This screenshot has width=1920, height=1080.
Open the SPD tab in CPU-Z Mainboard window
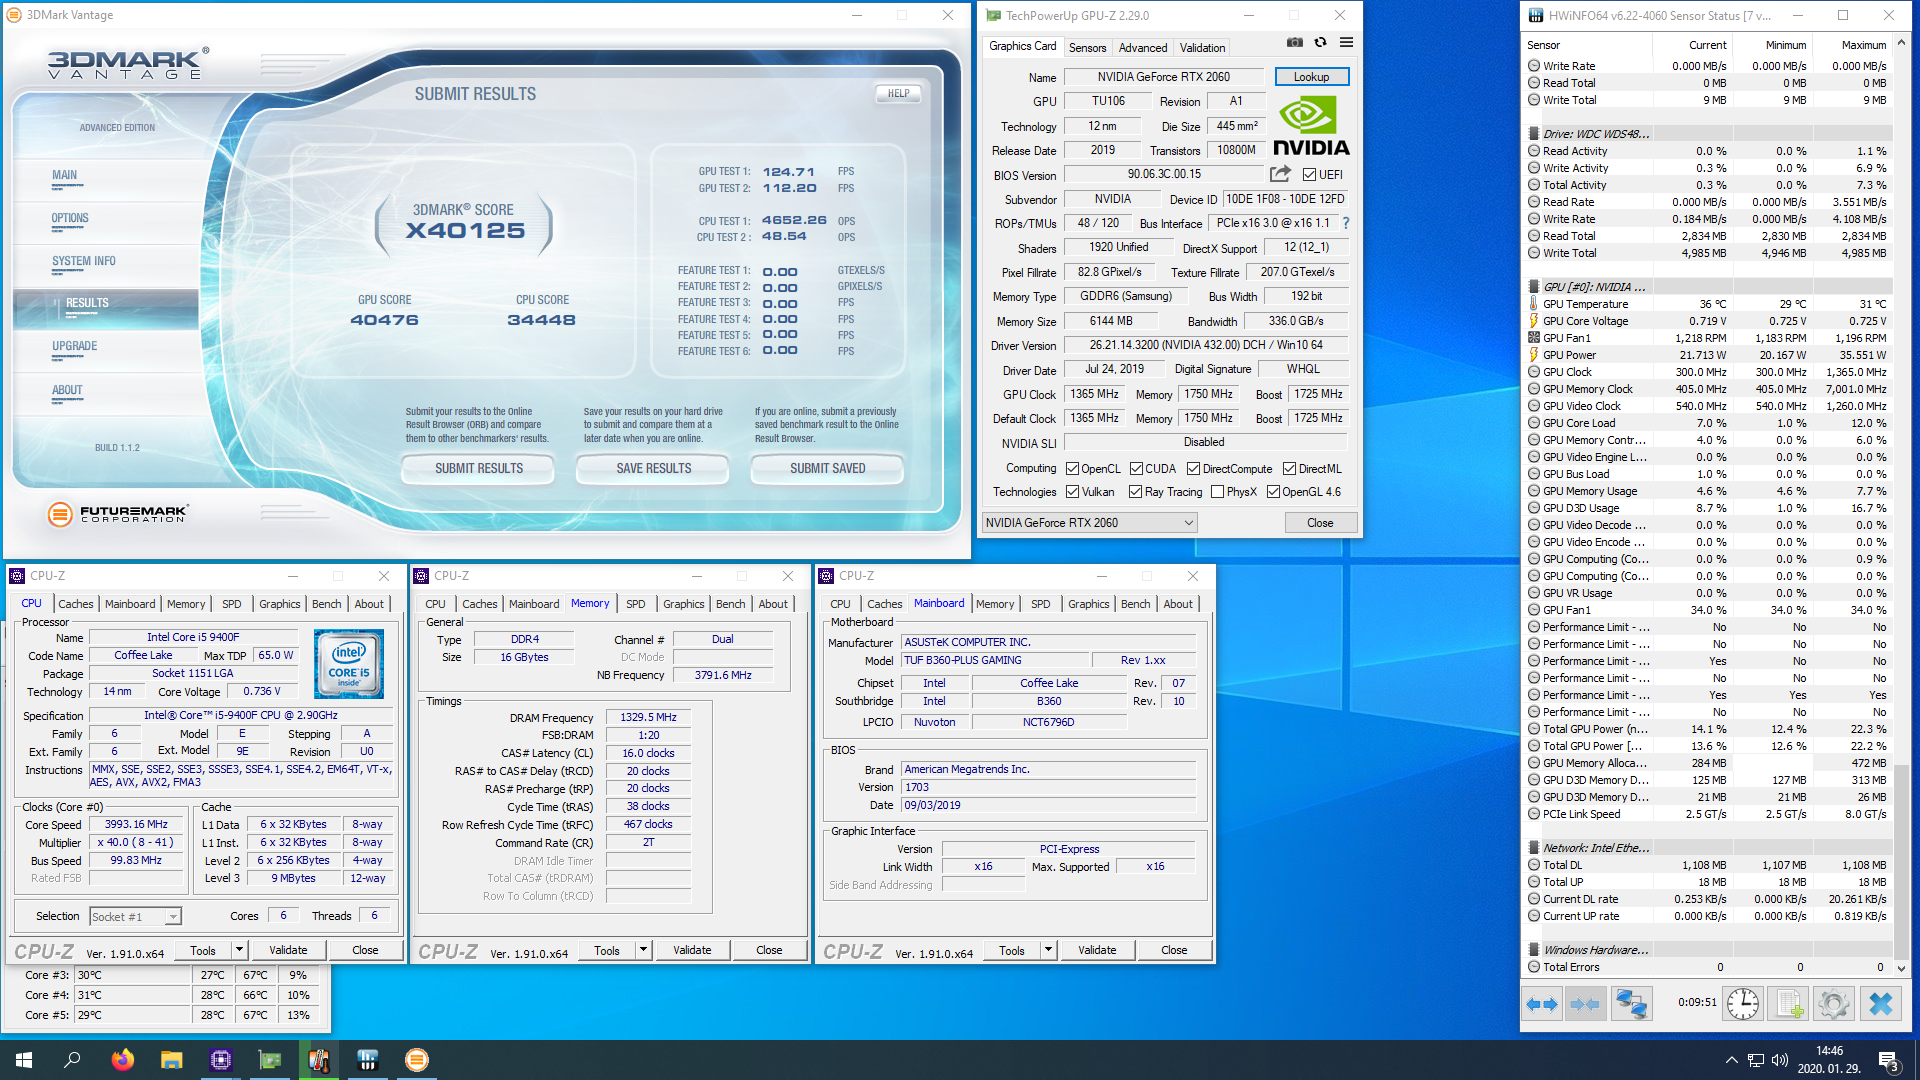(x=1040, y=604)
